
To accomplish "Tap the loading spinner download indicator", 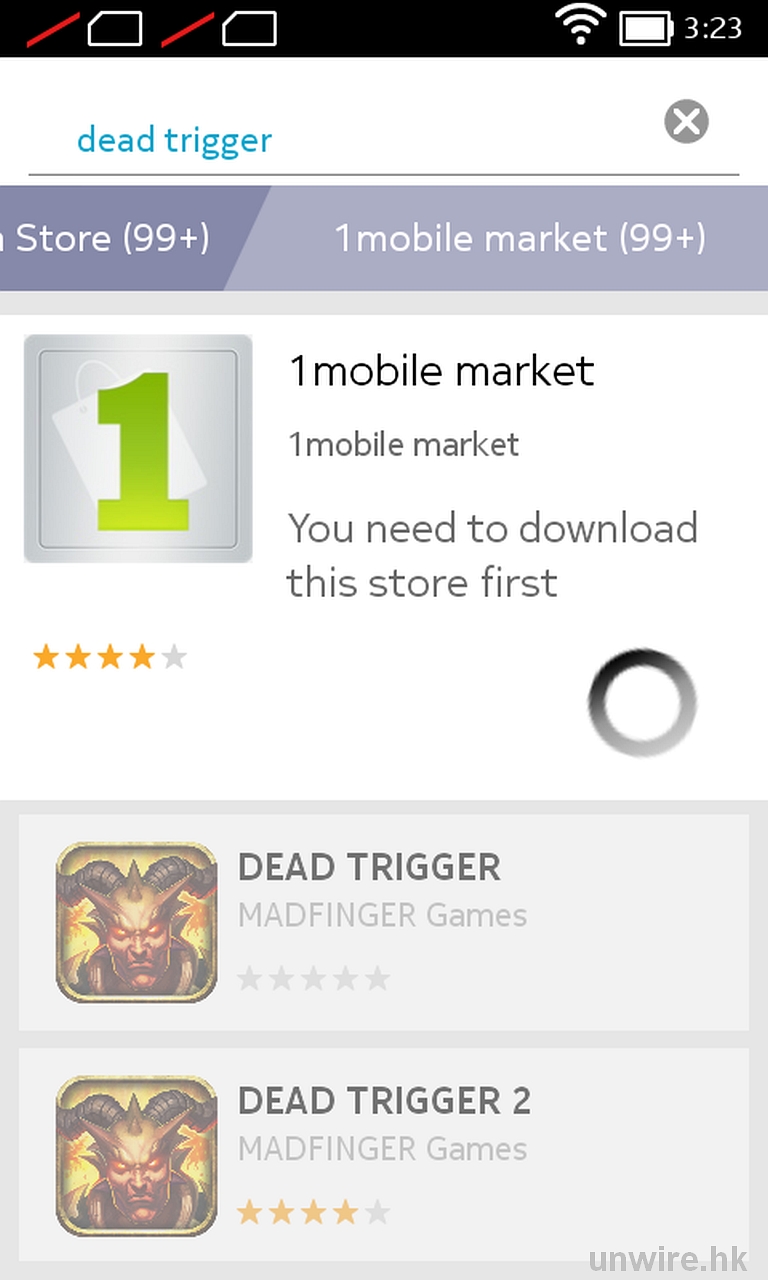I will (x=642, y=702).
